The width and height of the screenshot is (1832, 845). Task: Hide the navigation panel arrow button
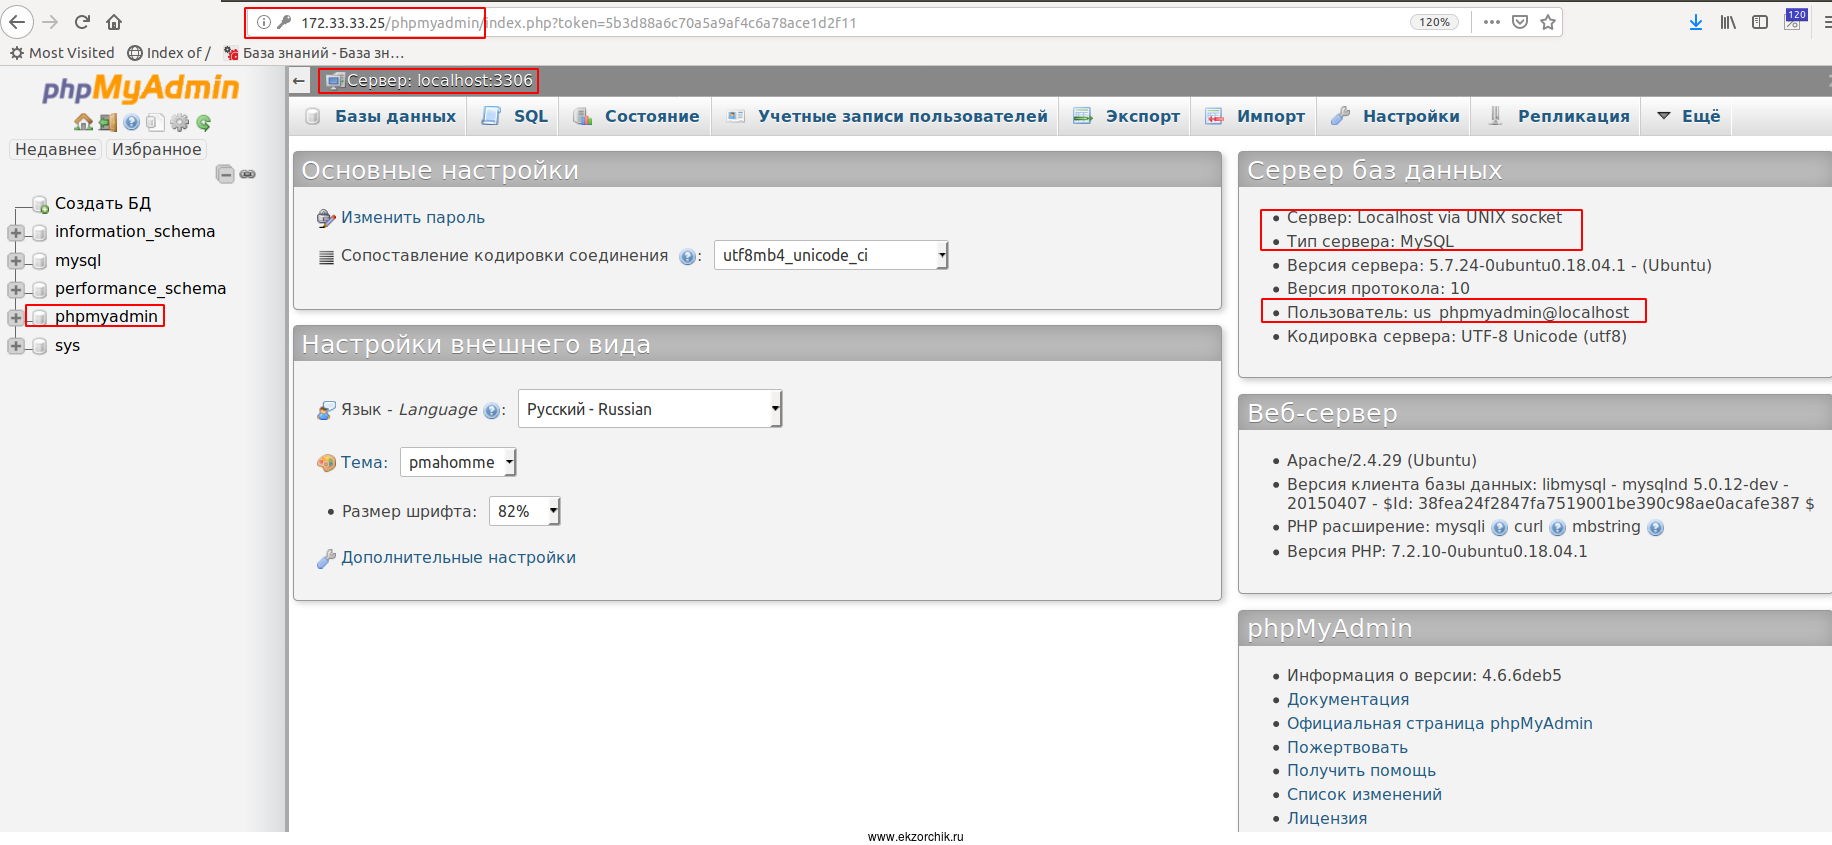[299, 81]
